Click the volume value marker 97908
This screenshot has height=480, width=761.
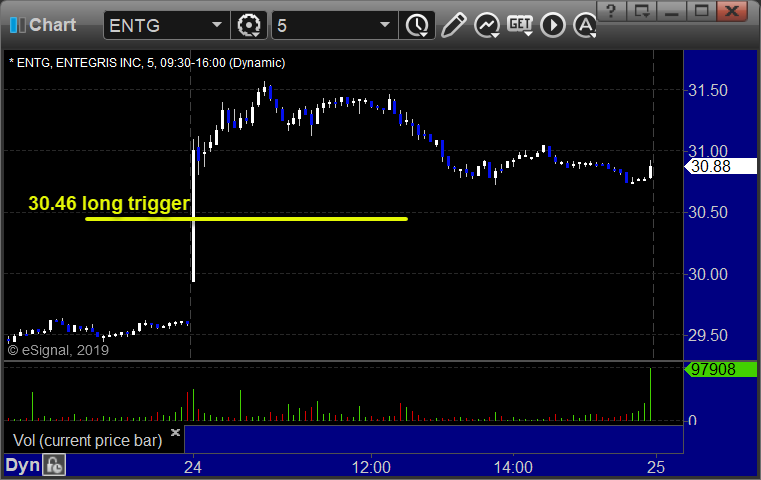pos(720,369)
